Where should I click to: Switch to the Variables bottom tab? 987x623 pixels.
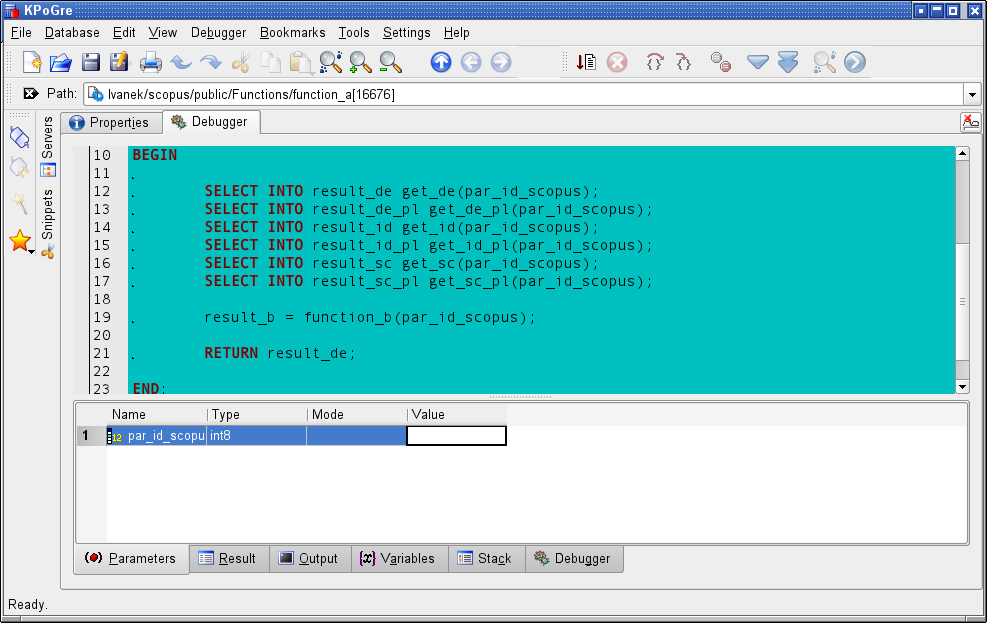398,558
